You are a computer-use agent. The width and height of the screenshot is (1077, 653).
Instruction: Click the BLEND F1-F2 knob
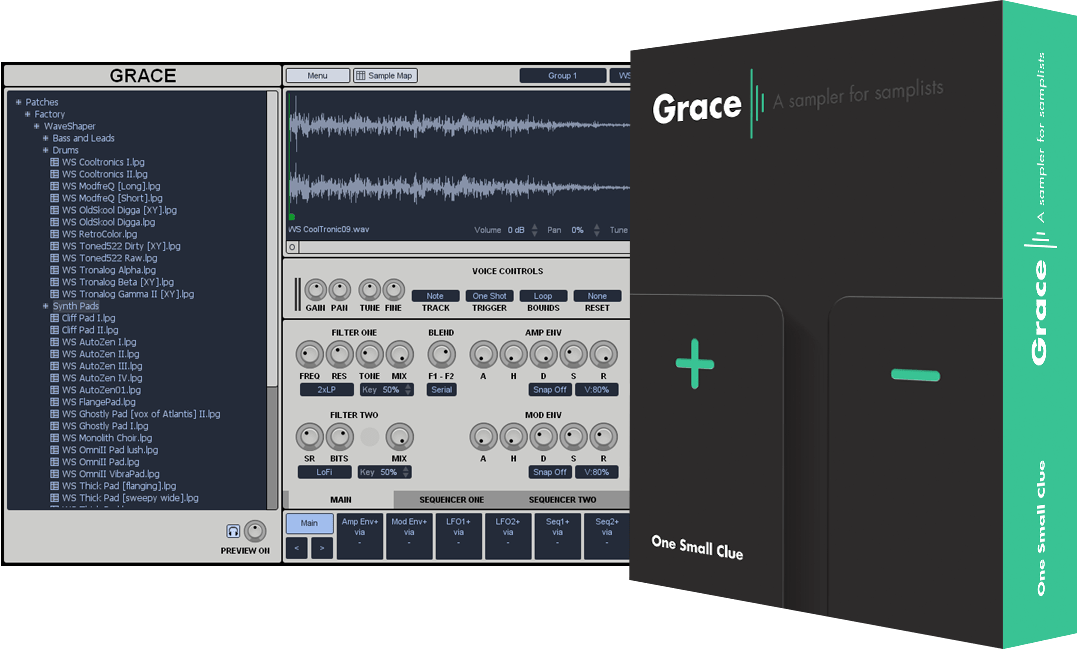[441, 355]
